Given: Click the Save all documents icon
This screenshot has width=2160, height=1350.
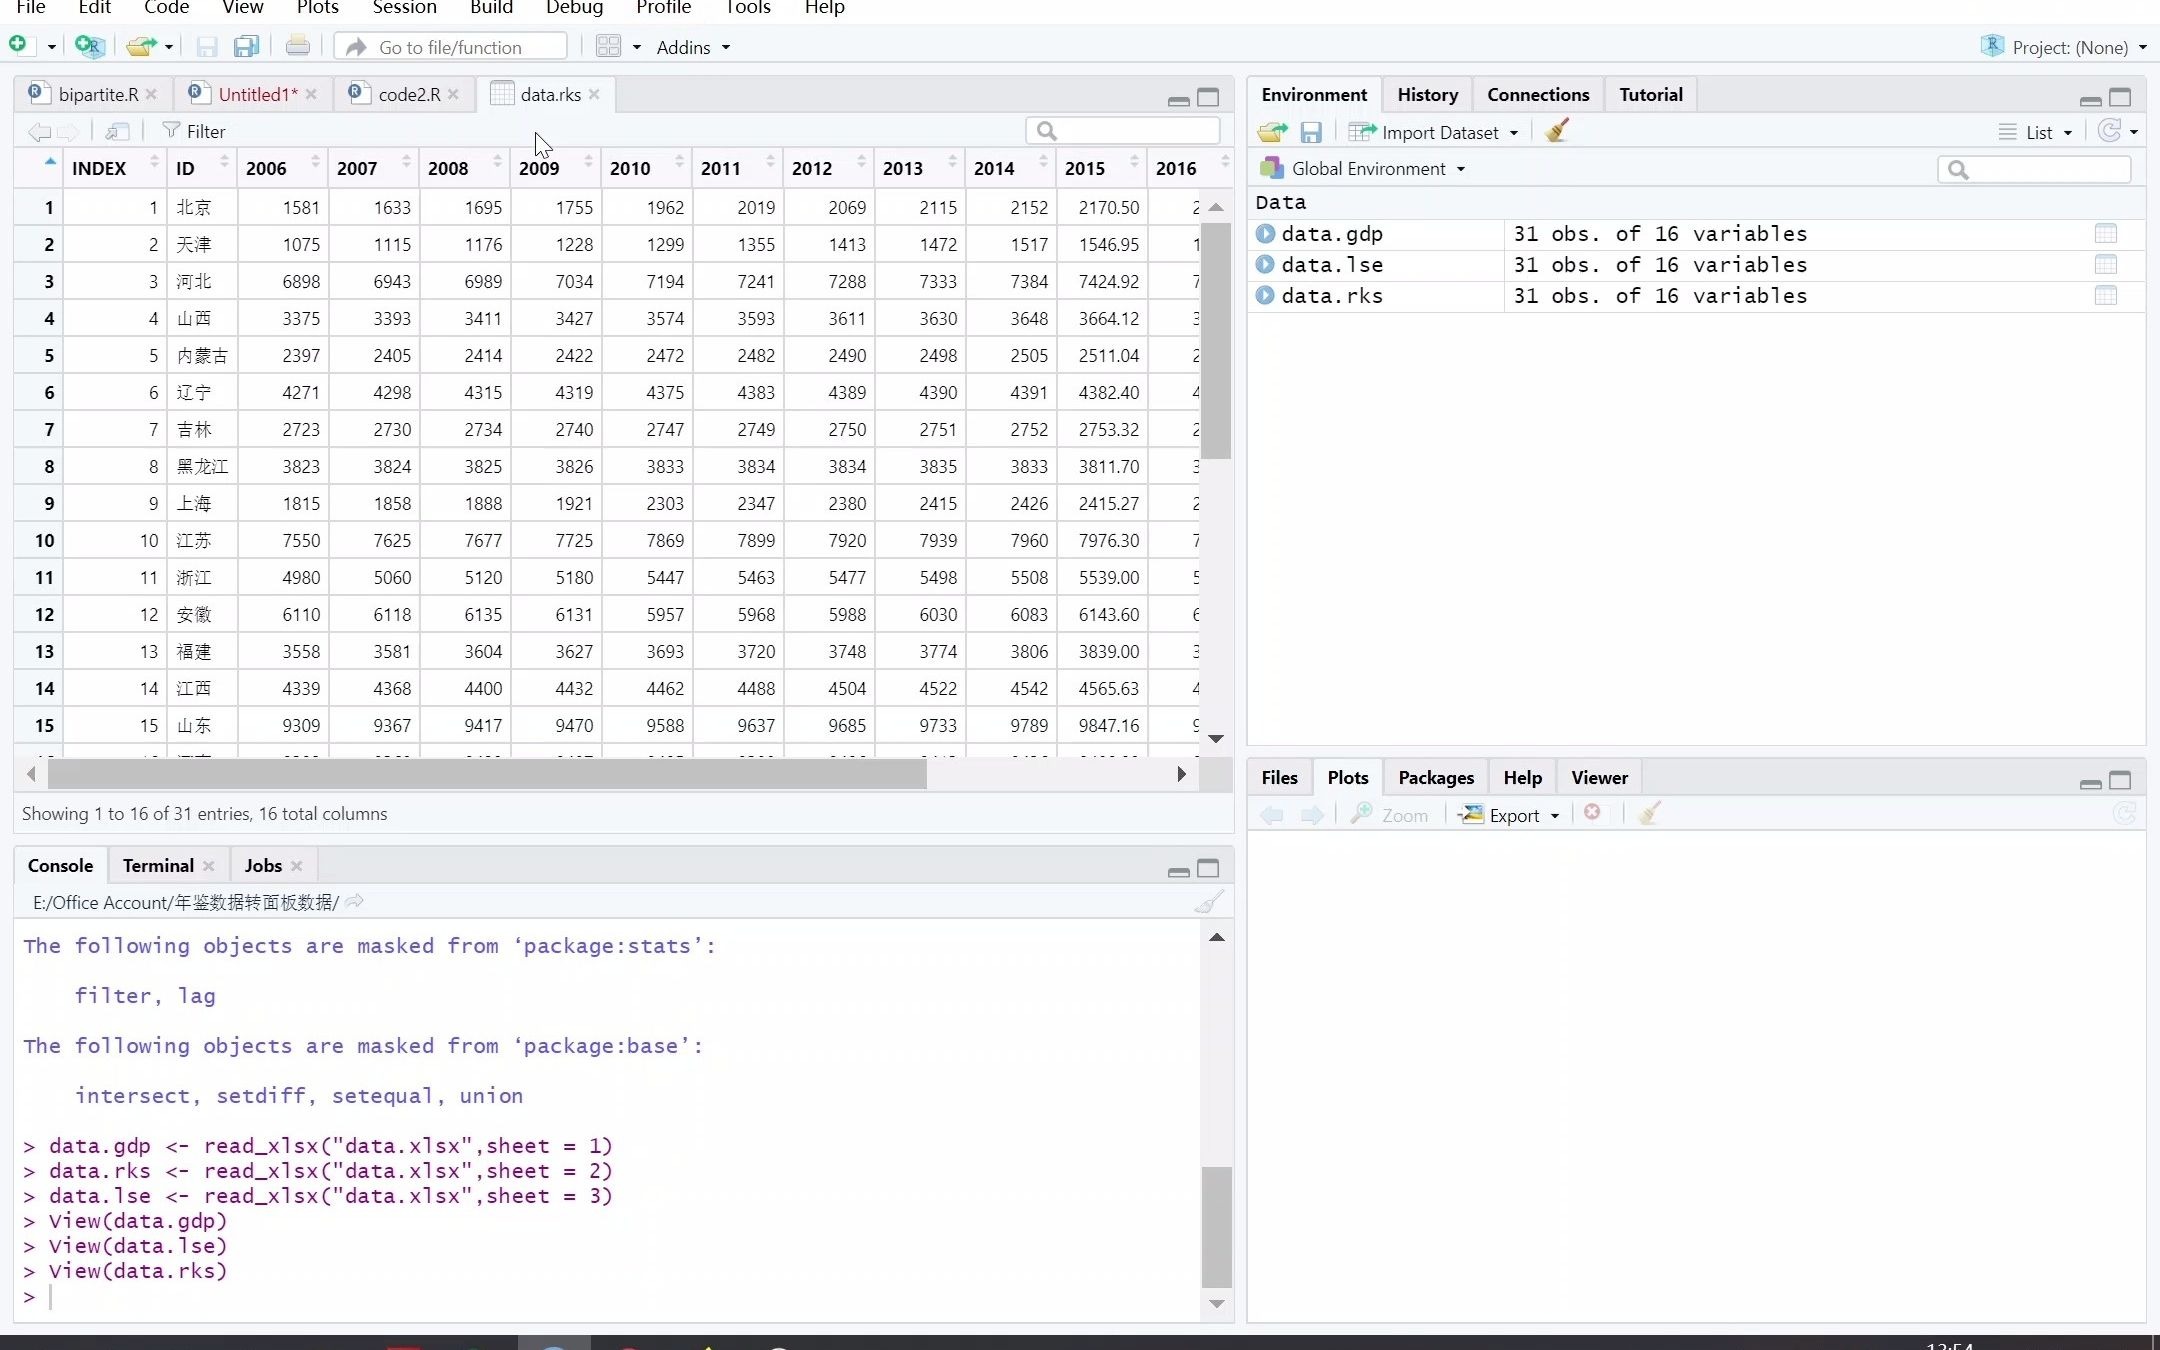Looking at the screenshot, I should tap(246, 47).
